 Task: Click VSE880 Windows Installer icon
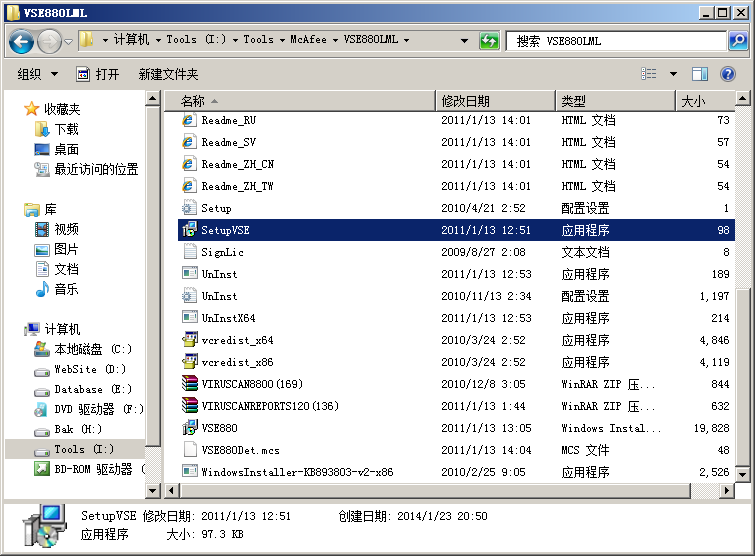tap(189, 428)
